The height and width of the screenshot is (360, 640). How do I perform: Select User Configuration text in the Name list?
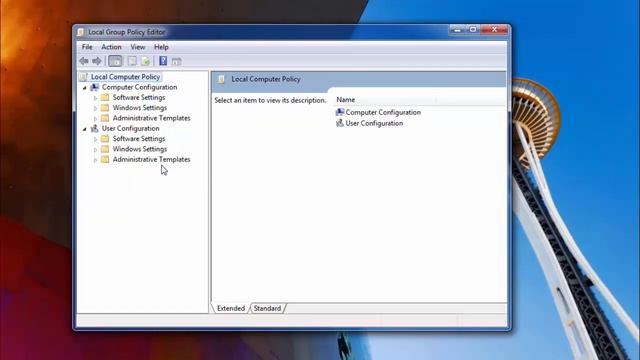[374, 123]
